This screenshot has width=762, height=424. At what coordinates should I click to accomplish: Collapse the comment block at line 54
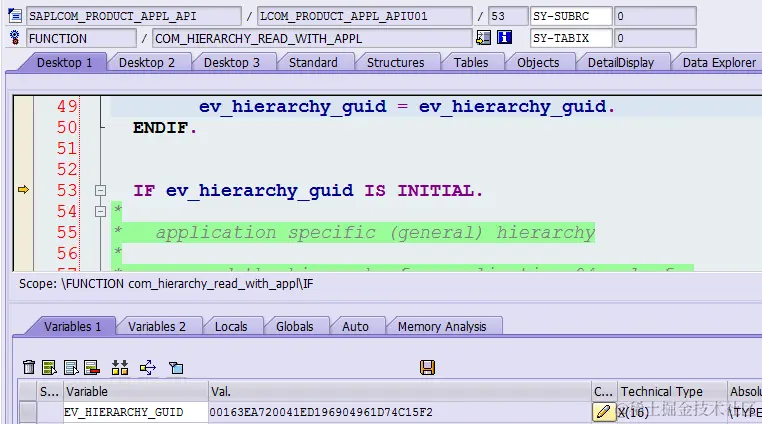pyautogui.click(x=101, y=212)
